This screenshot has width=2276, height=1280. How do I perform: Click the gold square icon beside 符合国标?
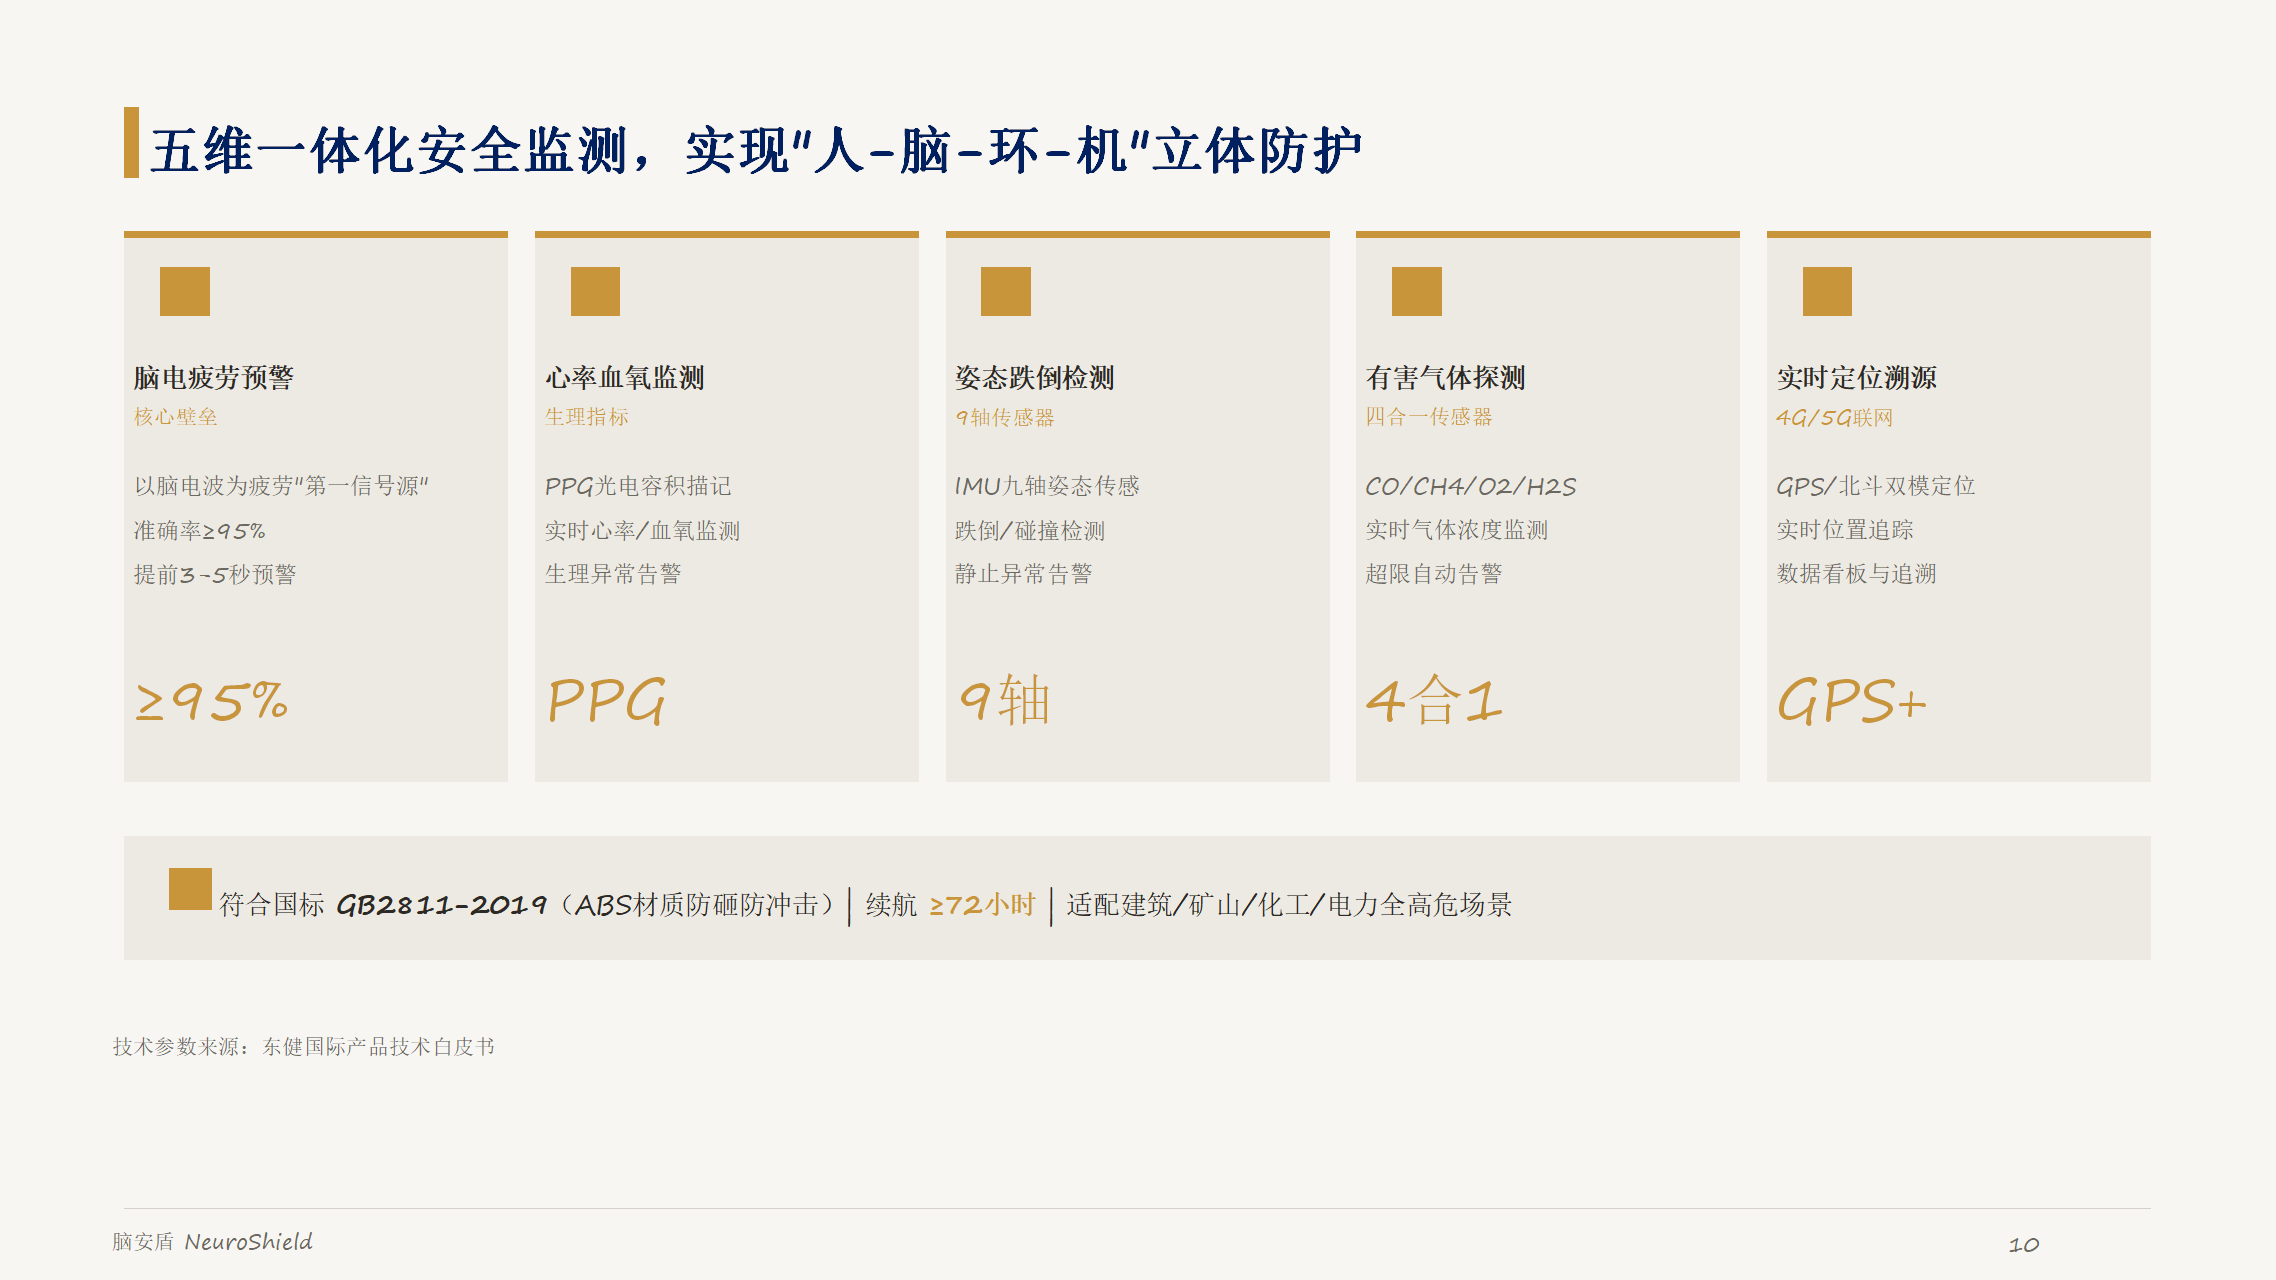[x=190, y=889]
